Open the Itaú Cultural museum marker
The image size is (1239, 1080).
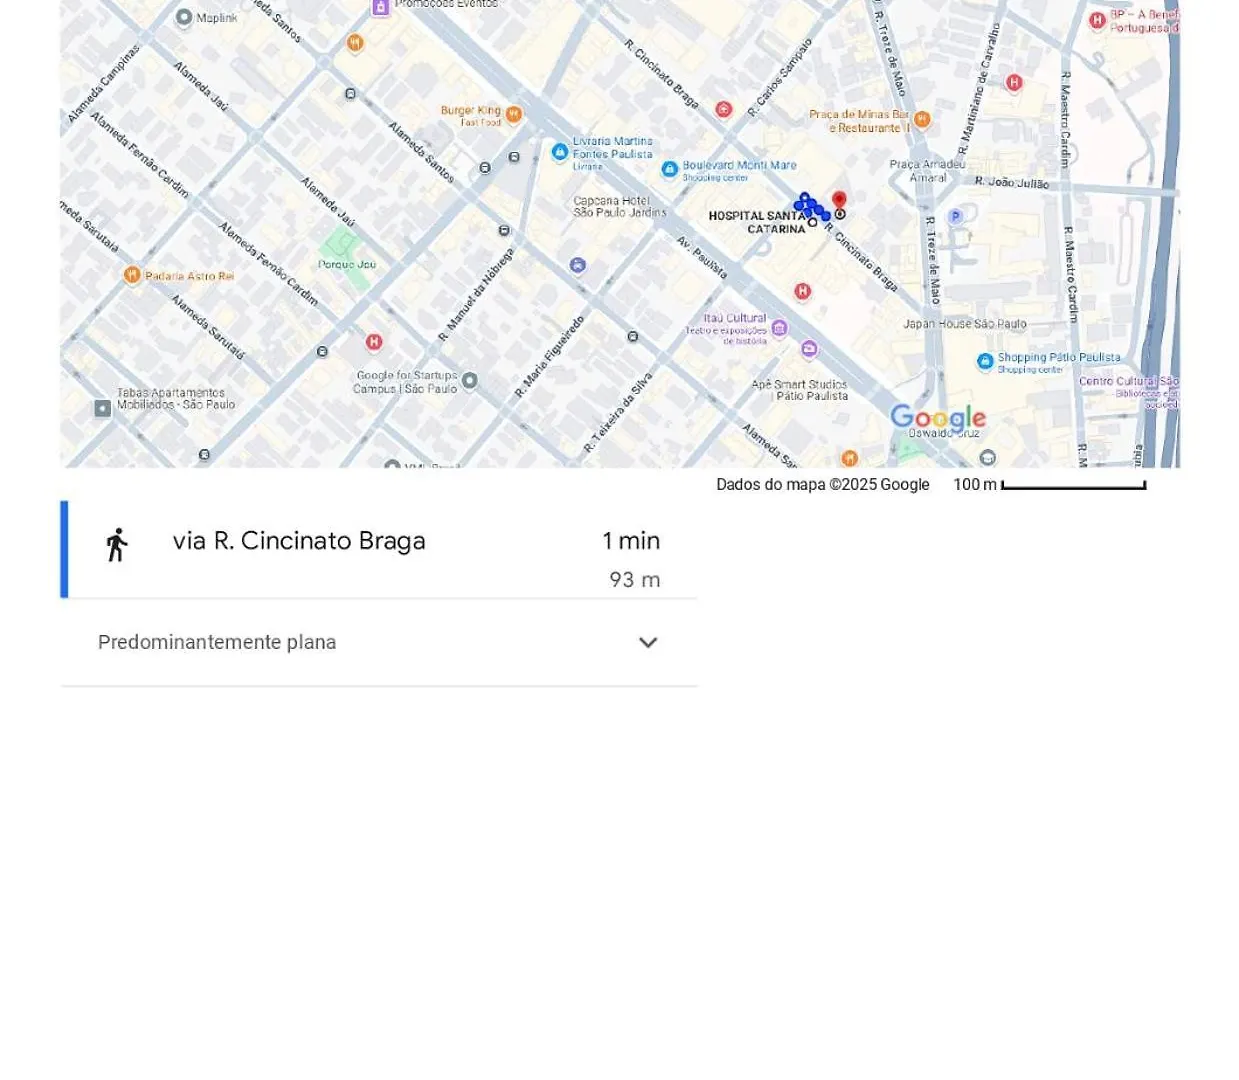point(779,328)
